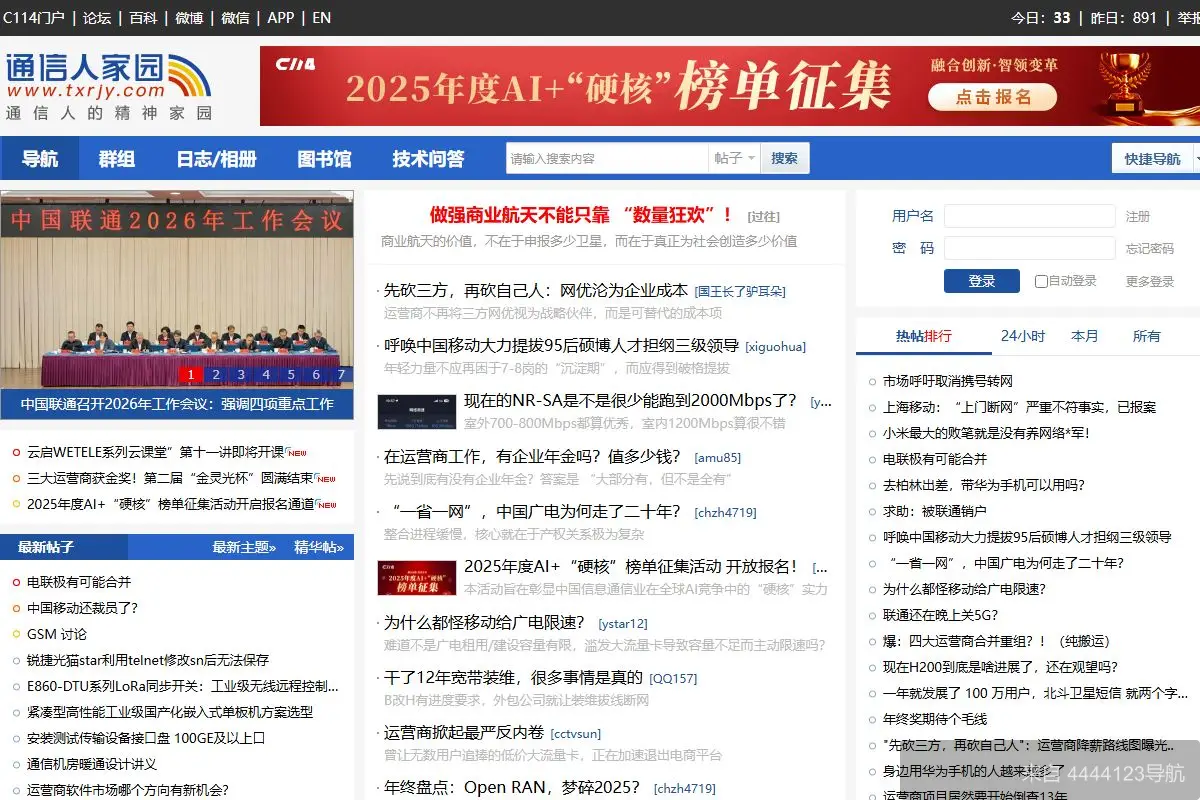The image size is (1200, 800).
Task: Switch to the 所有 tab
Action: click(x=1147, y=336)
